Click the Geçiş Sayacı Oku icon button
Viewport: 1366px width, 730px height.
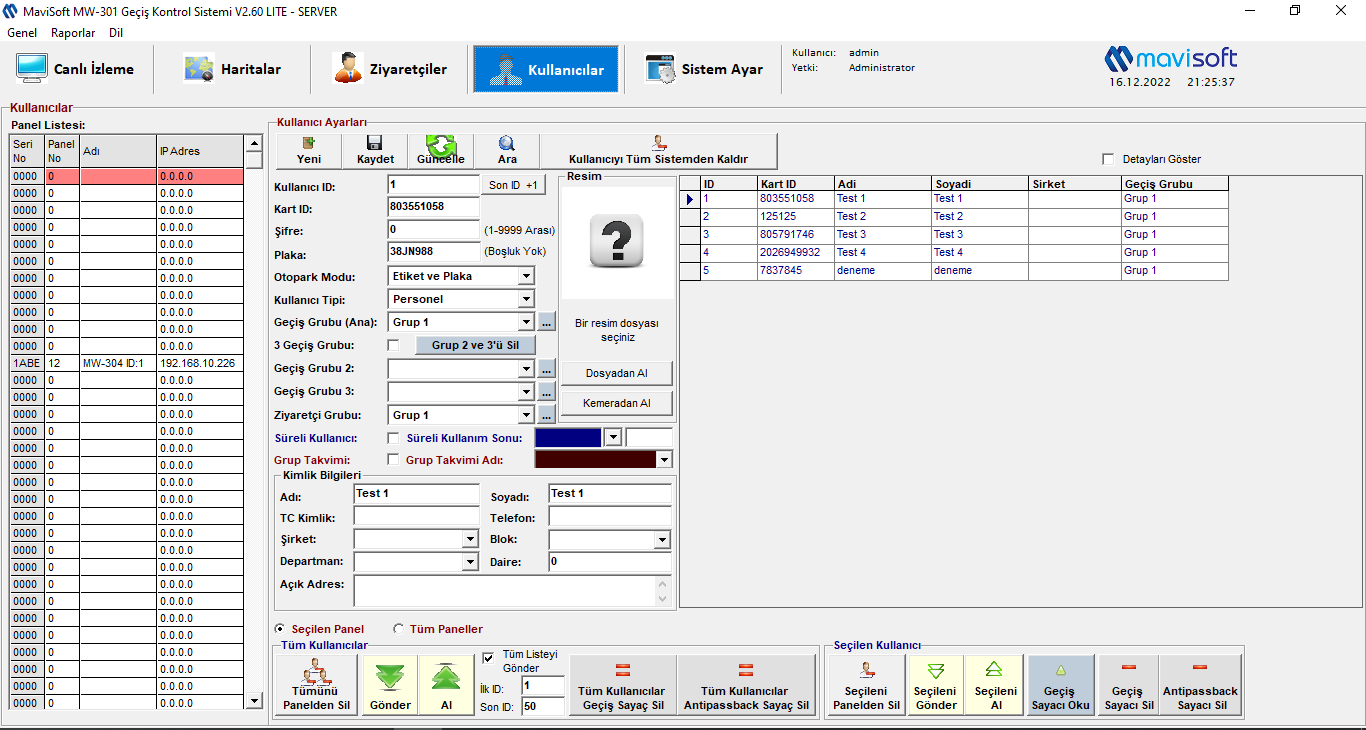(1060, 671)
